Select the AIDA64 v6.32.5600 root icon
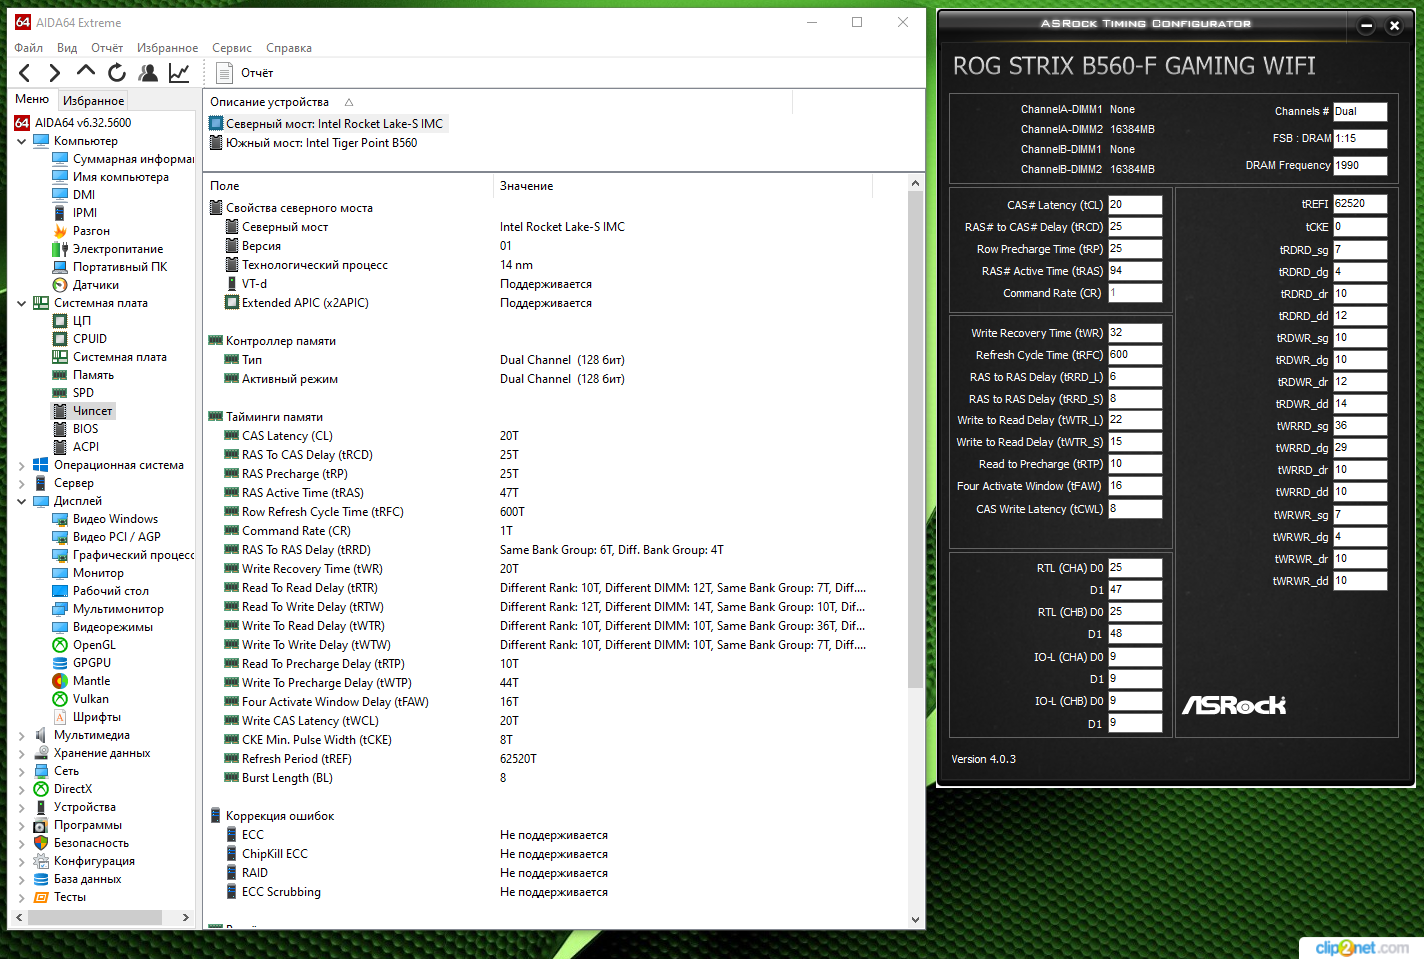Viewport: 1424px width, 959px height. 22,123
